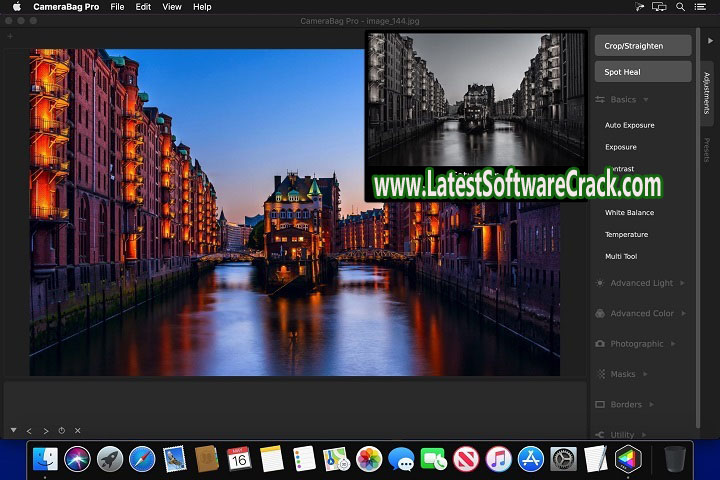Click the plus icon above the photo

click(10, 36)
